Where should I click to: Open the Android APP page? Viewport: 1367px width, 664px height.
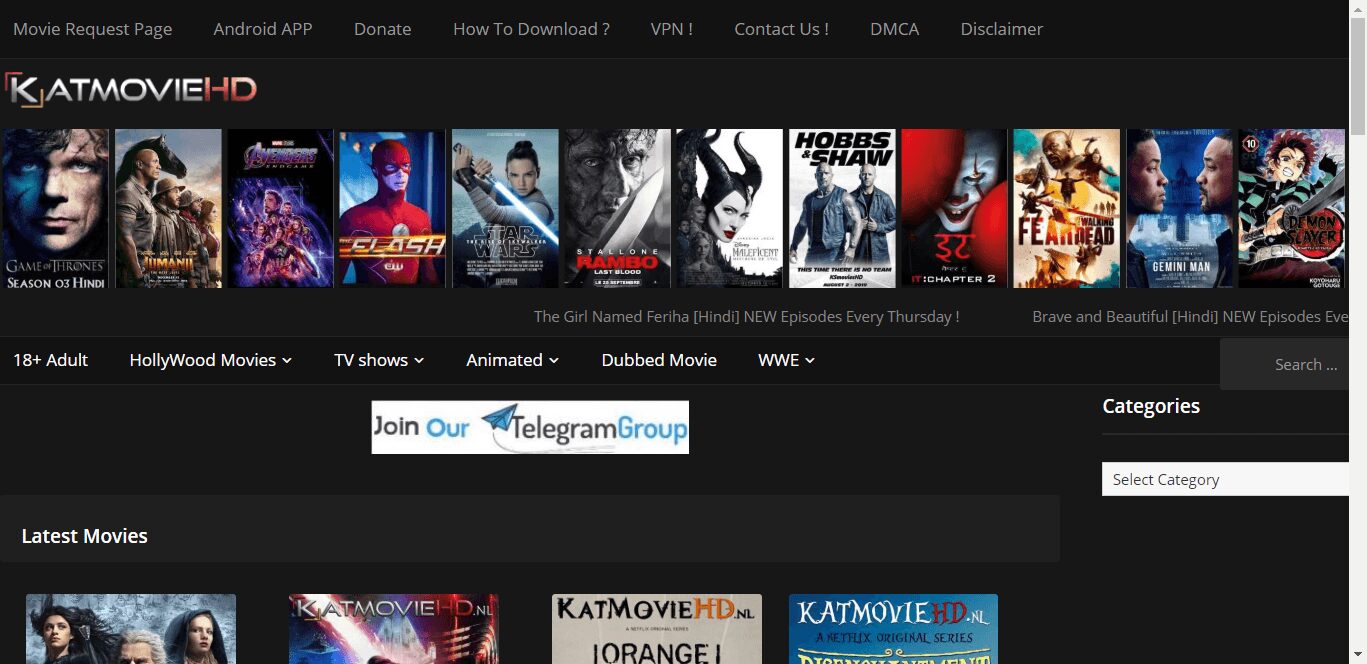263,29
